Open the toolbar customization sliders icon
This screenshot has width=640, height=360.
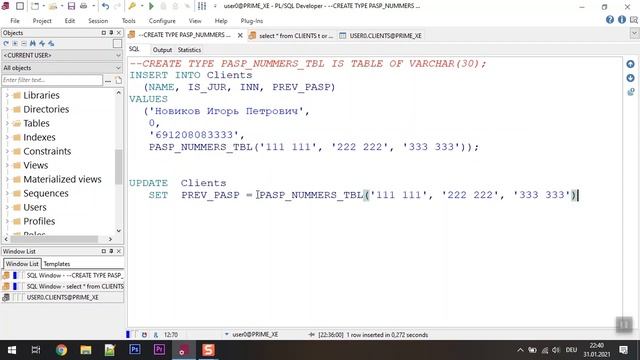pos(202,6)
